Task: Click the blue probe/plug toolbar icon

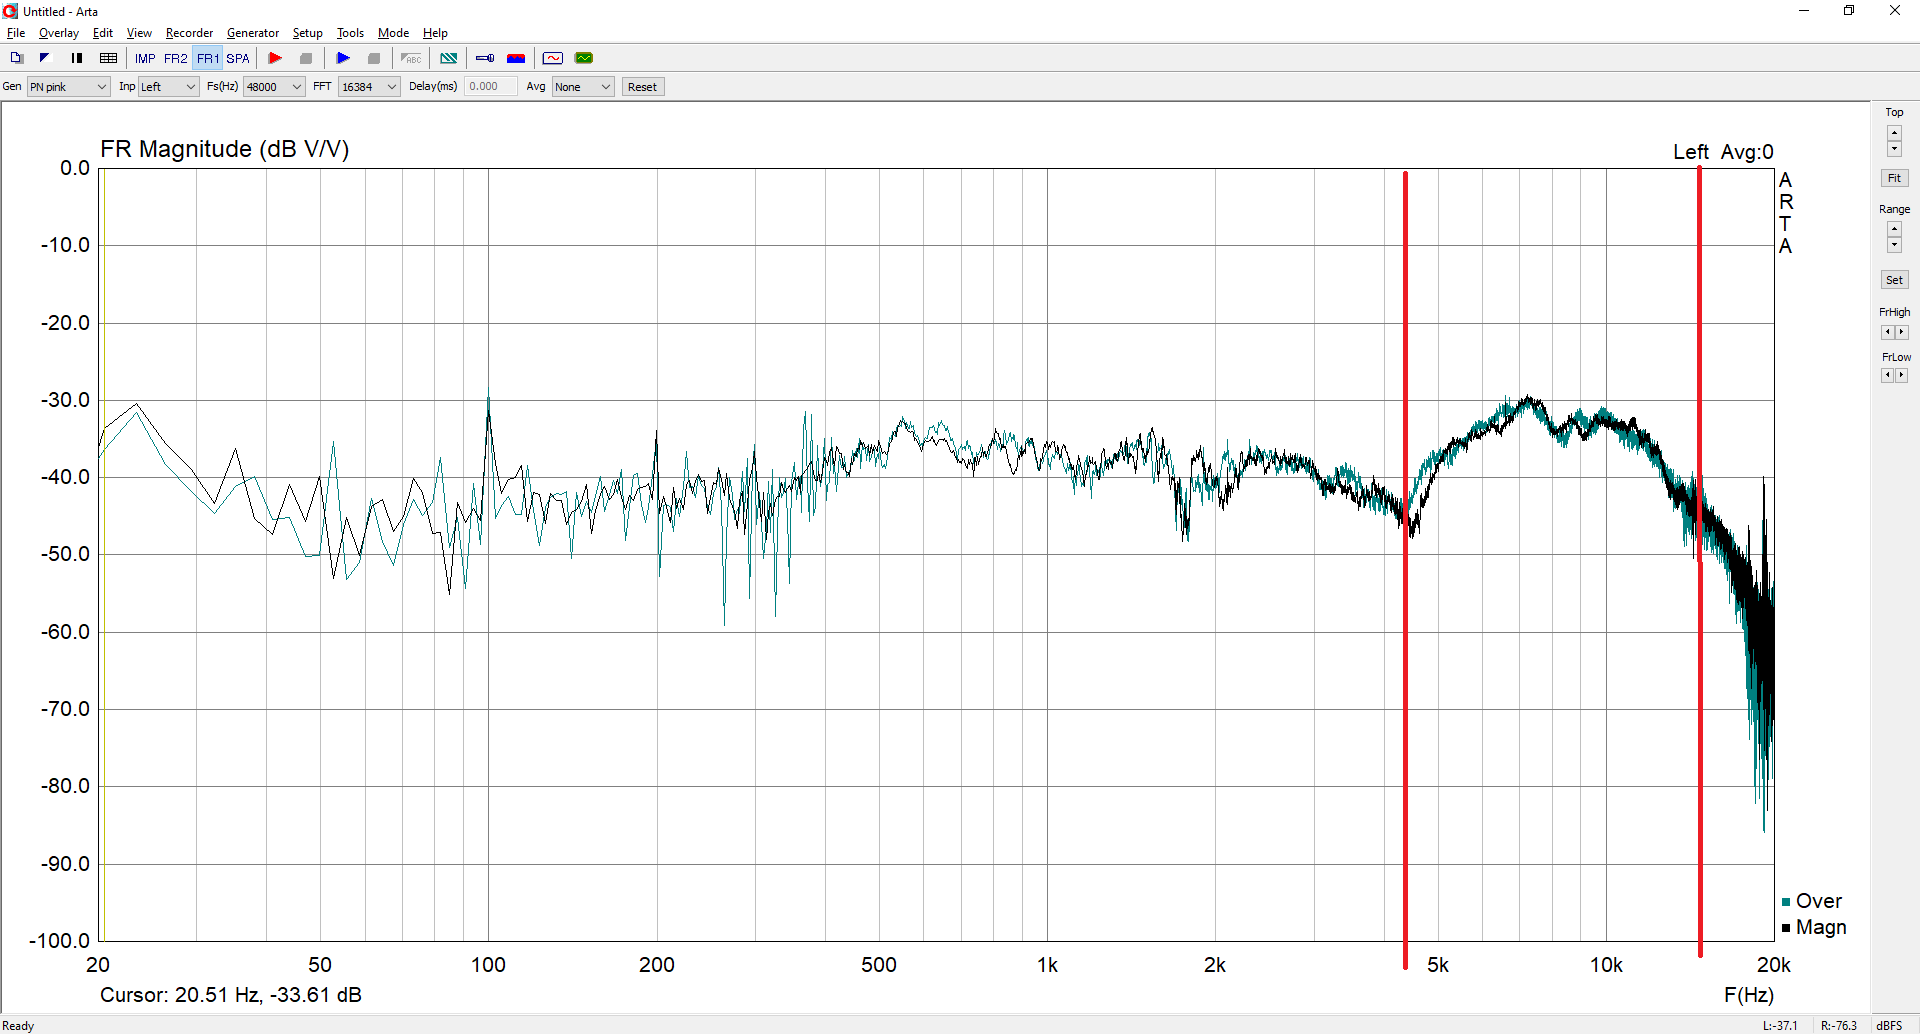Action: 485,58
